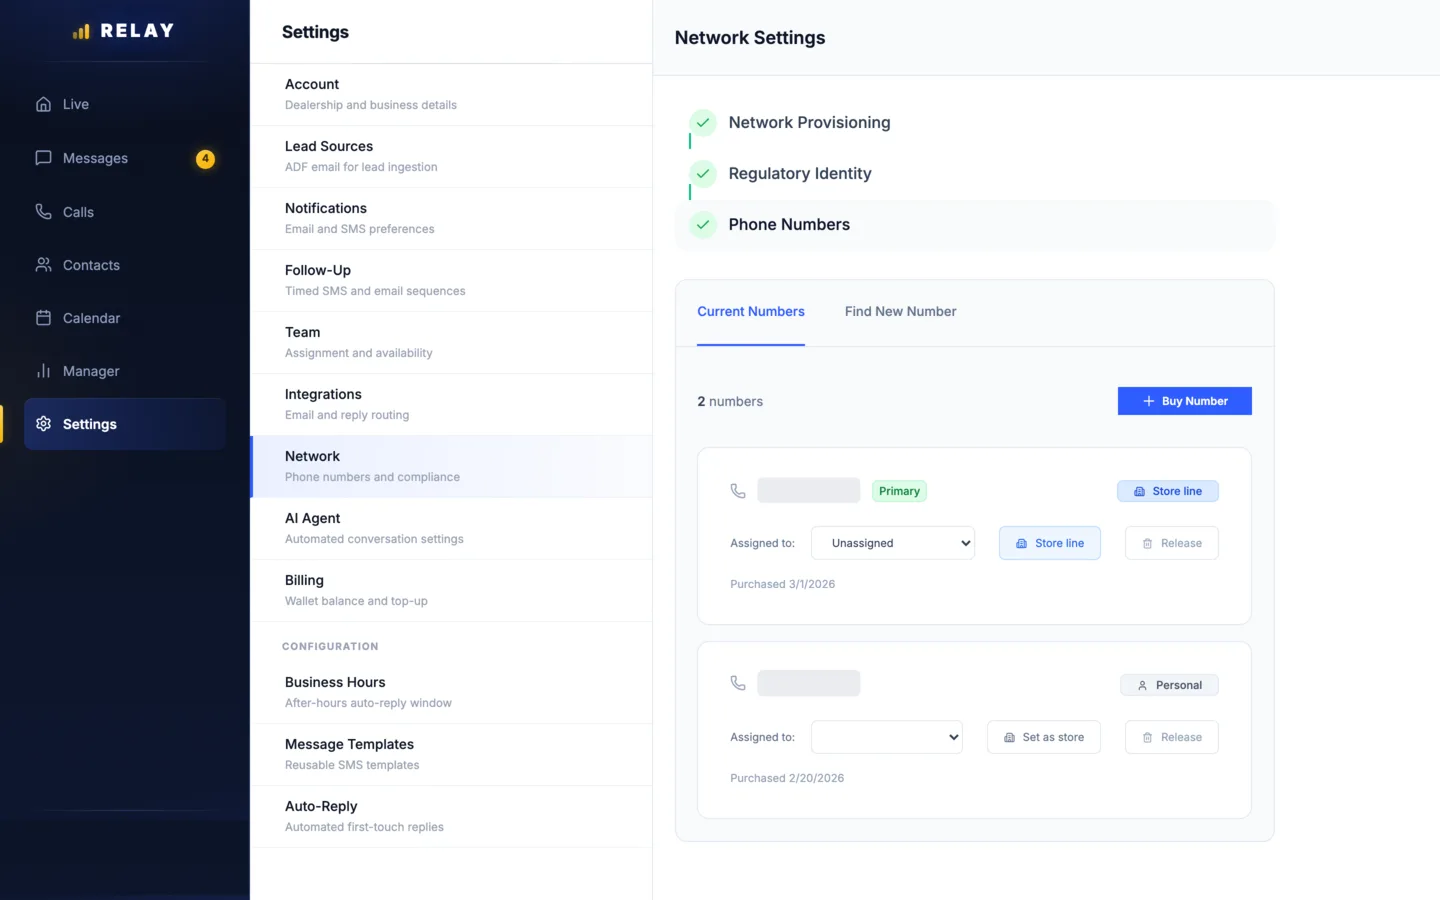This screenshot has width=1440, height=900.
Task: Select the Phone Numbers step
Action: pos(975,225)
